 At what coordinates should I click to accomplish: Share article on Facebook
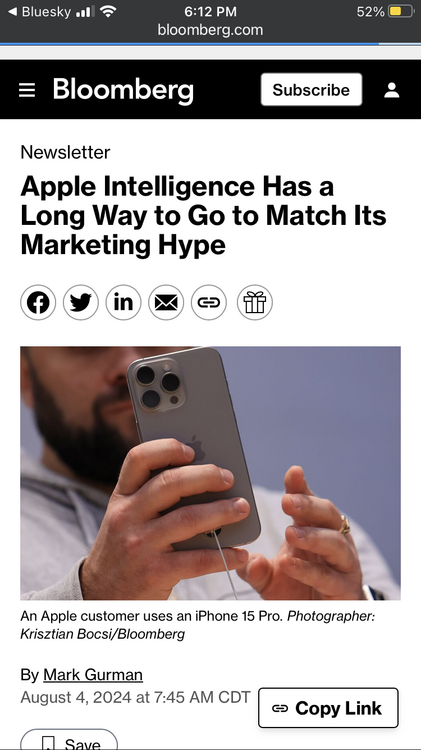click(x=38, y=302)
